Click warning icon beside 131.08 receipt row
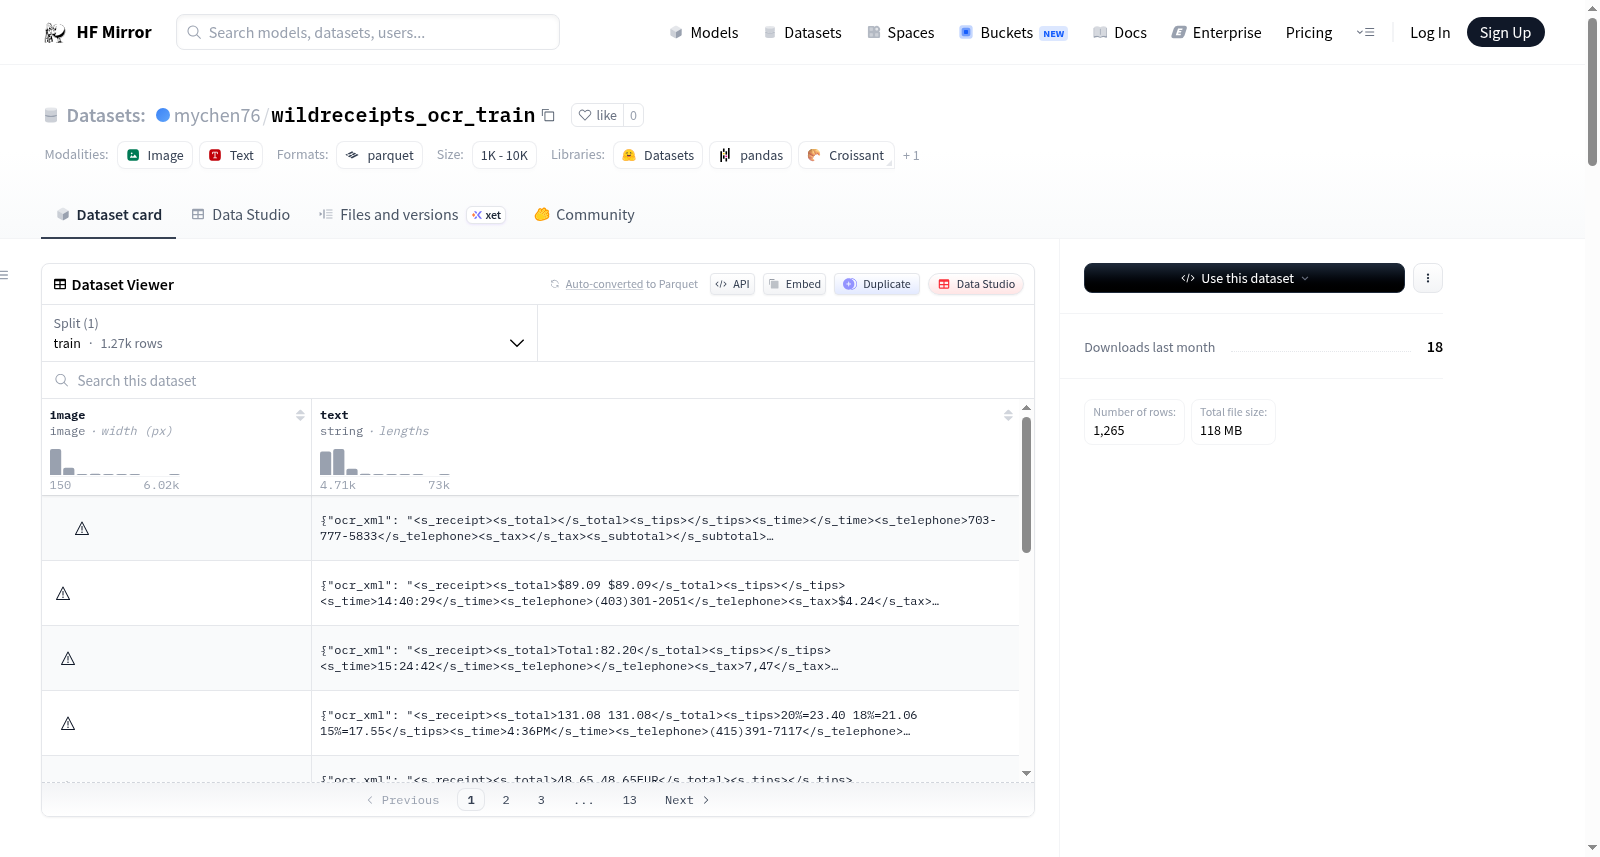 click(x=68, y=723)
